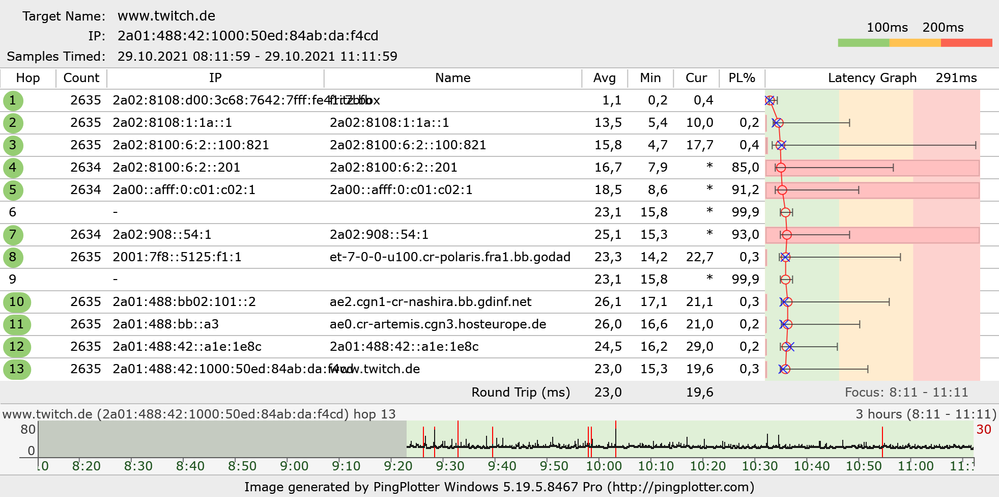This screenshot has height=497, width=999.
Task: Click the name ae0.cr-artemis.cgn3.hosteurope.de
Action: (x=438, y=324)
